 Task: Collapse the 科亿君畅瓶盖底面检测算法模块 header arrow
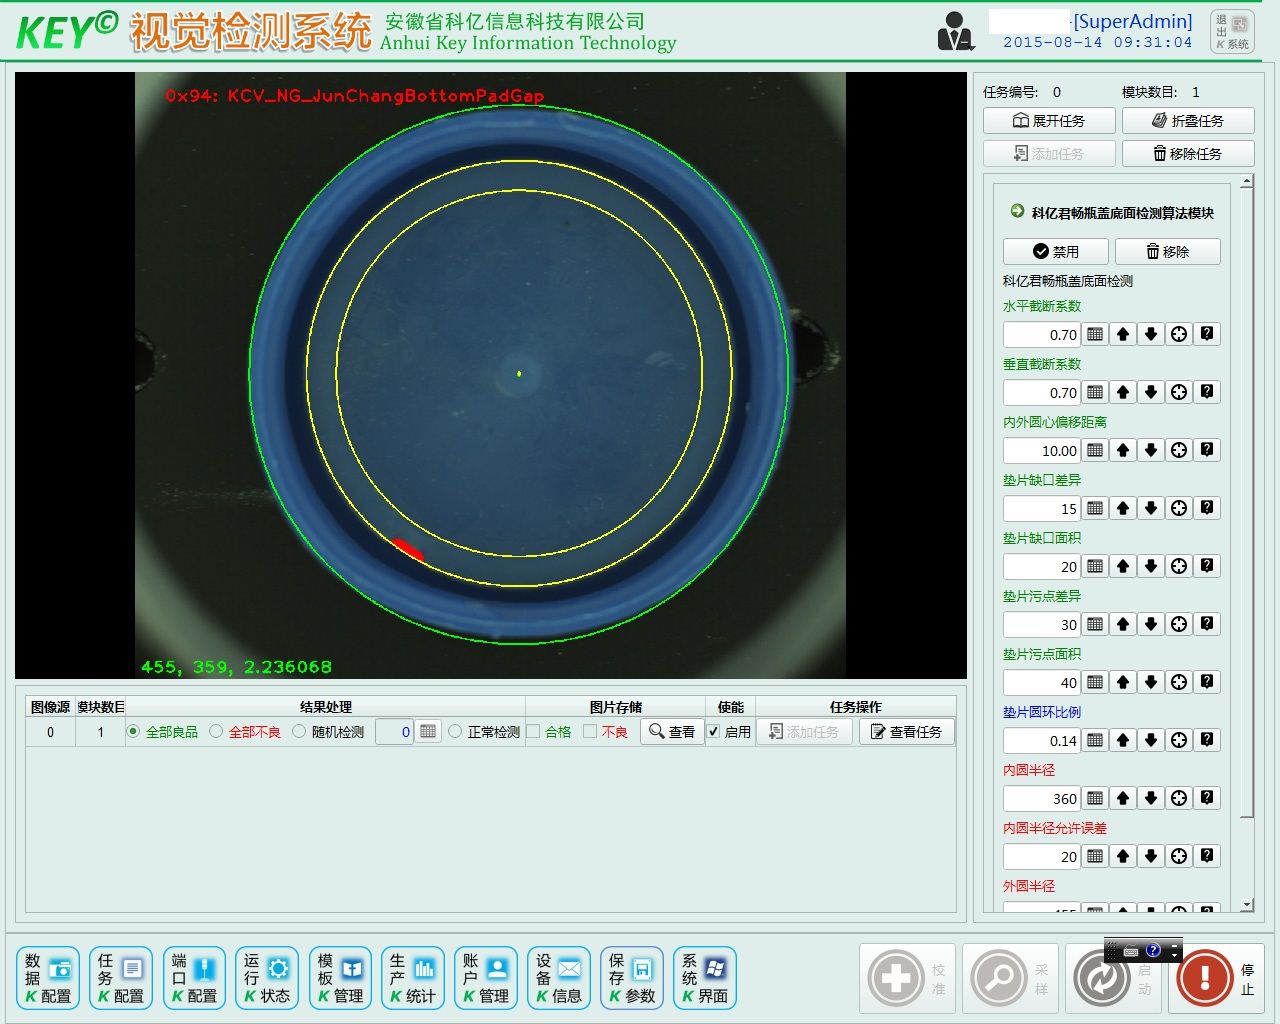coord(1017,211)
